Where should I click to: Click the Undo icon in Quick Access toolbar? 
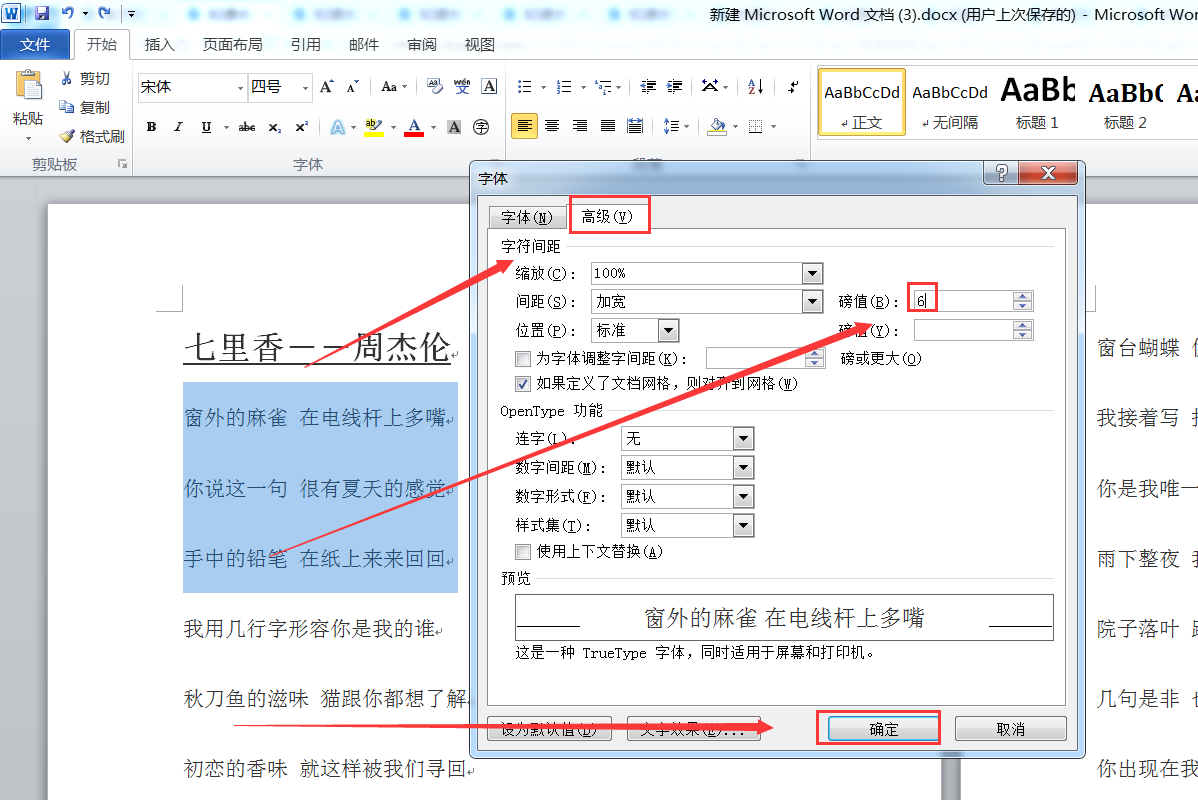pos(67,13)
